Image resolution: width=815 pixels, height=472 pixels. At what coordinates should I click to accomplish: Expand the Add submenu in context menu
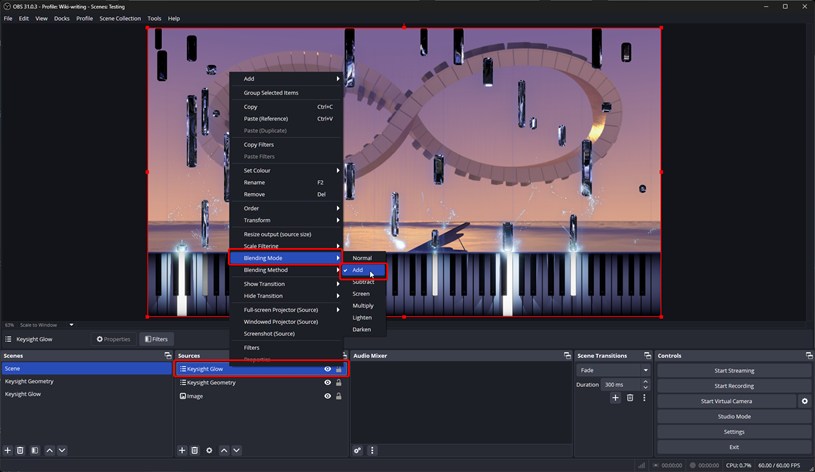click(x=286, y=78)
